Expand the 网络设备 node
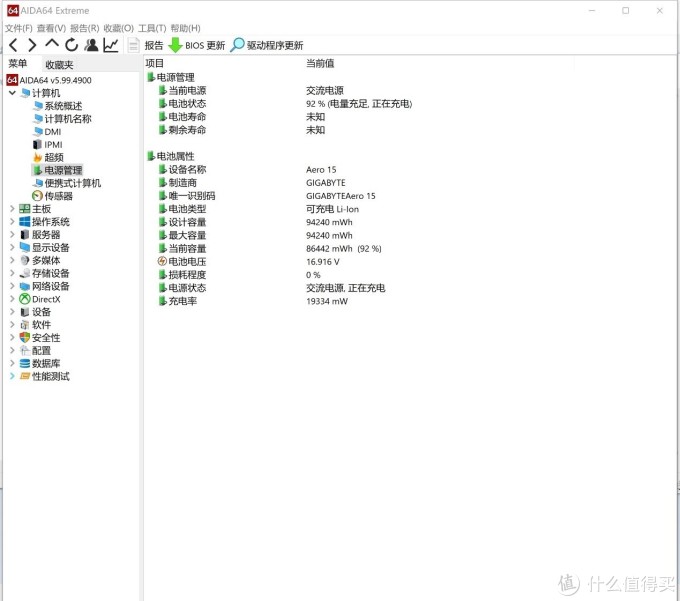Viewport: 680px width, 601px height. coord(12,286)
